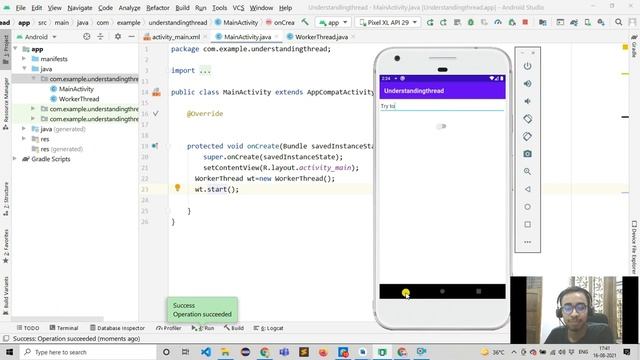Click the emulator power button

[527, 66]
